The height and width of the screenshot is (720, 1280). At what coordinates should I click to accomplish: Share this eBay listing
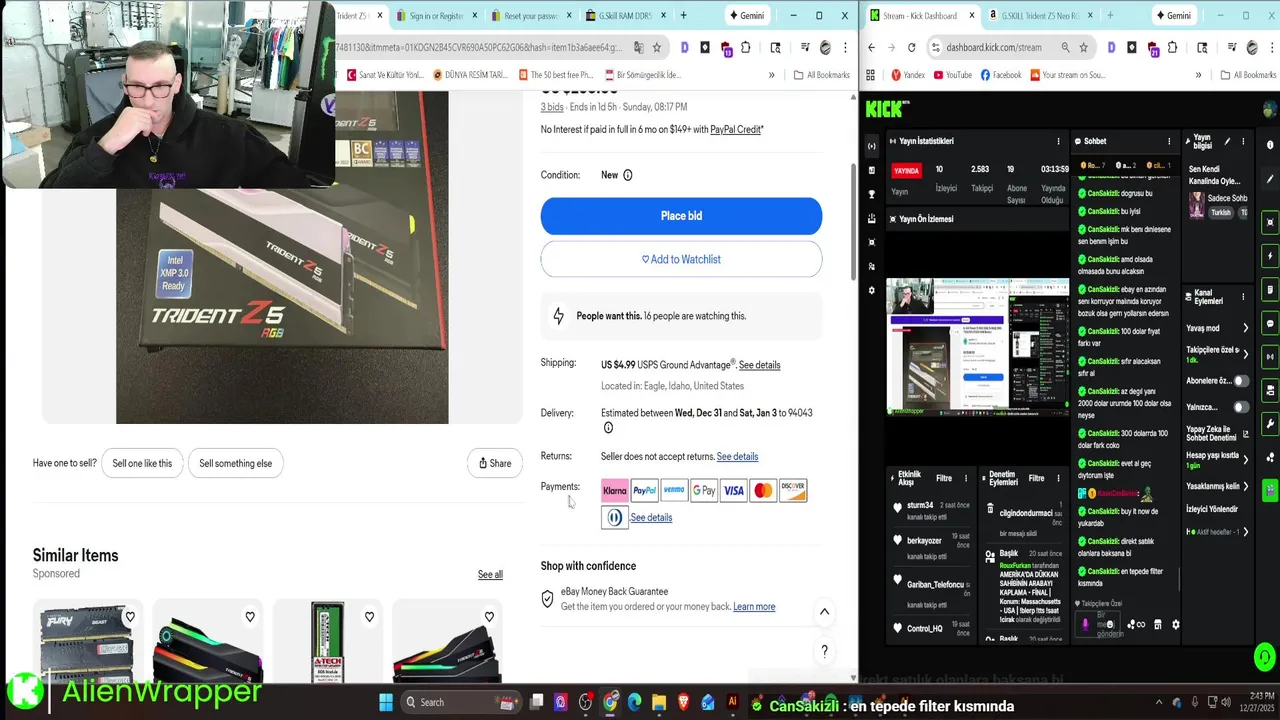[x=494, y=463]
